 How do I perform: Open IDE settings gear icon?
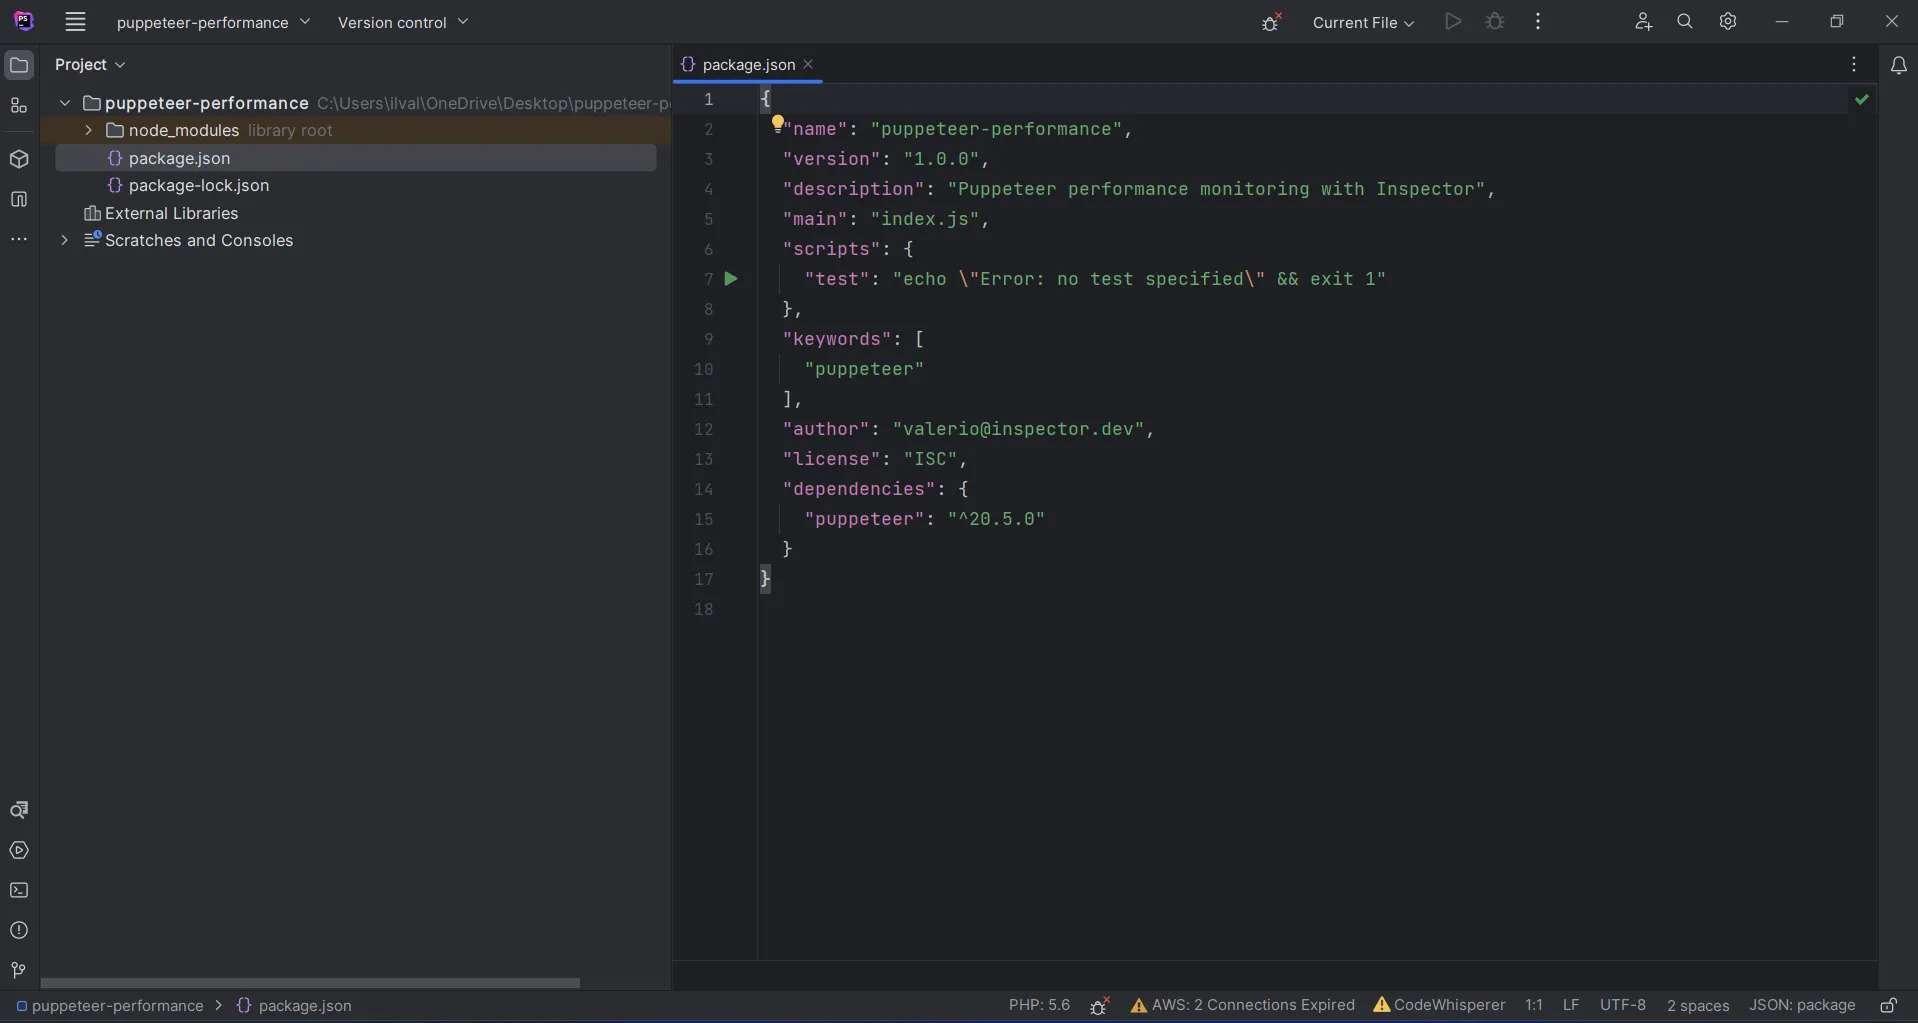[x=1728, y=22]
